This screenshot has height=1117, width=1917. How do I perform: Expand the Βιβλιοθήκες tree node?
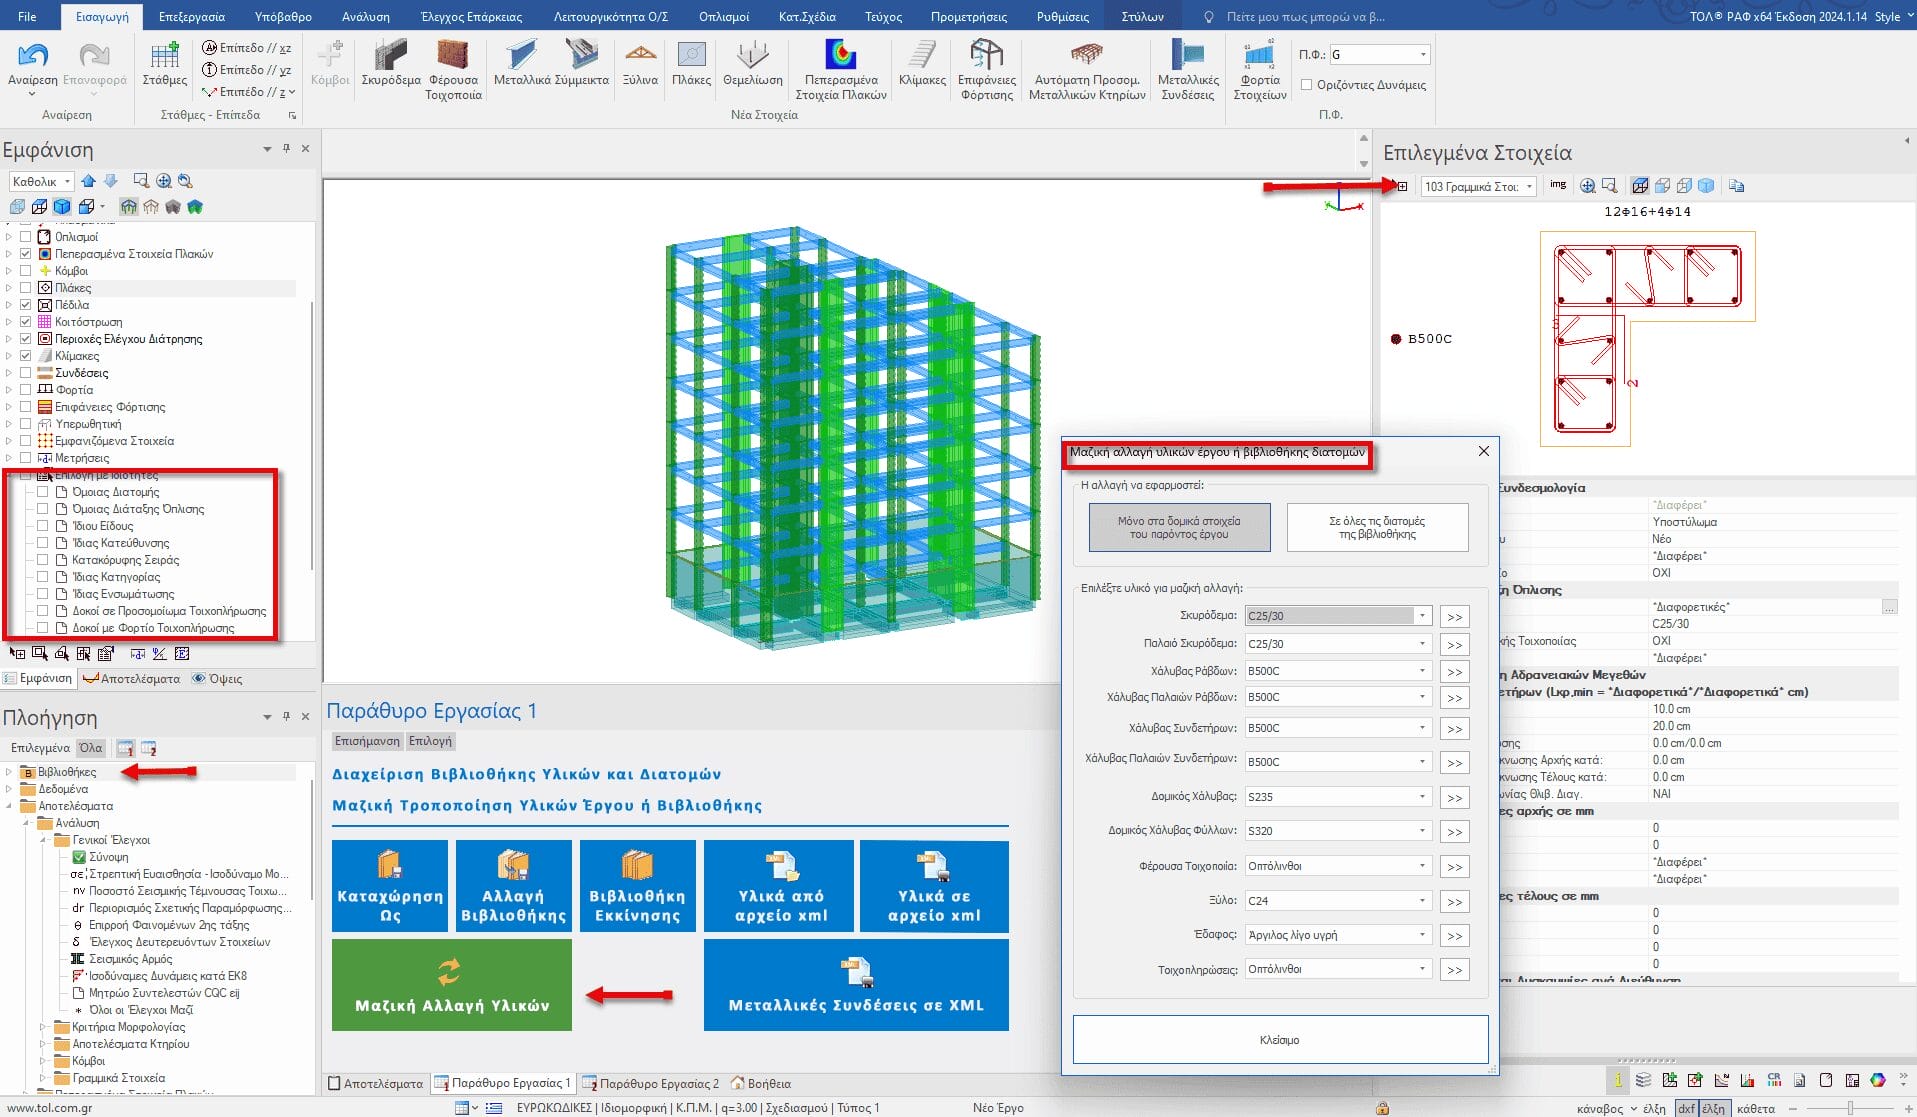click(9, 772)
